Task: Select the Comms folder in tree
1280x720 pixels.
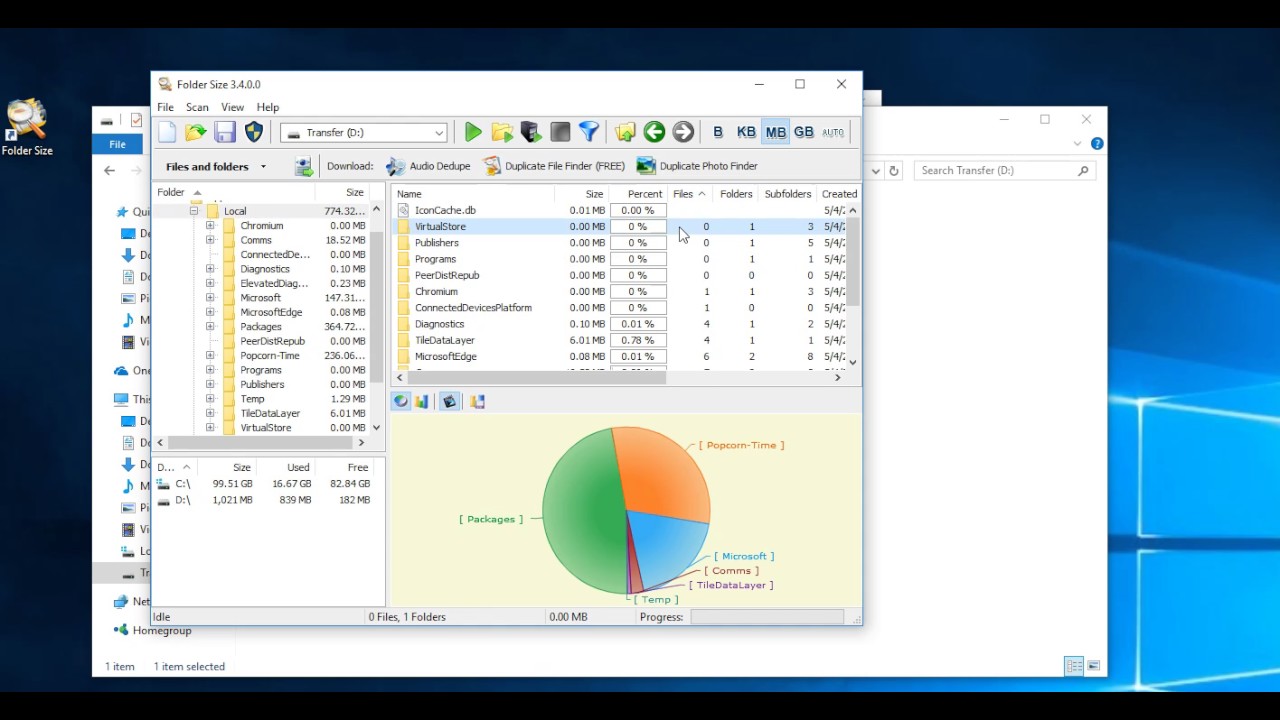Action: 256,240
